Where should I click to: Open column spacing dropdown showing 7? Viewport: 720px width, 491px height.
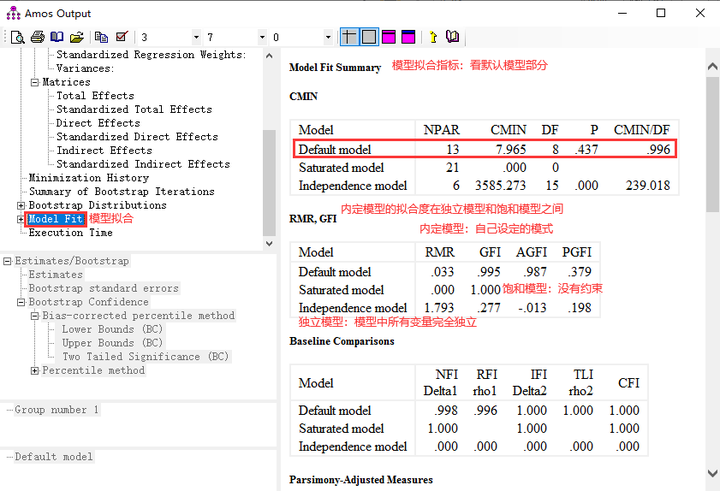point(262,37)
